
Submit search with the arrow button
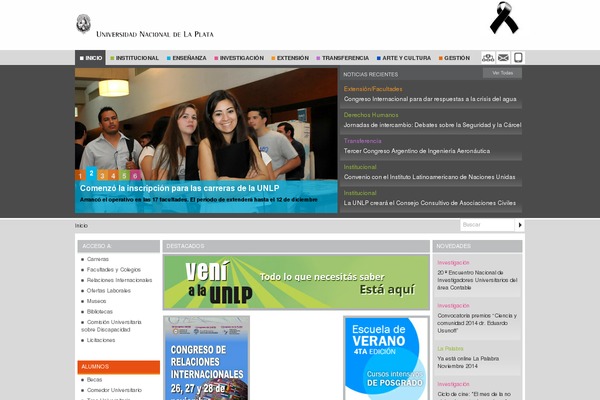click(x=520, y=225)
